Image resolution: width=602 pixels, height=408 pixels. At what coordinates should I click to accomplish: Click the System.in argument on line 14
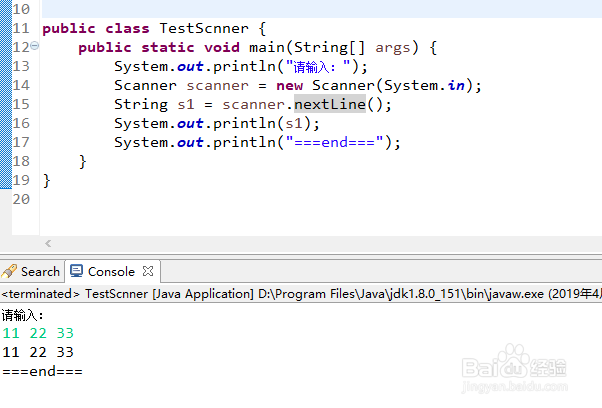(x=424, y=86)
